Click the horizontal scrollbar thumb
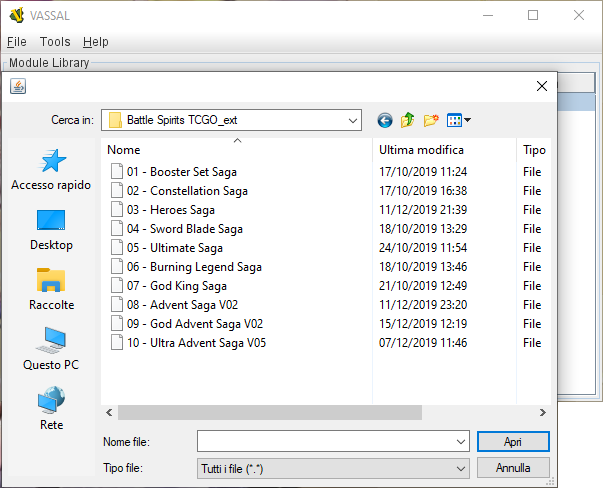 [270, 412]
